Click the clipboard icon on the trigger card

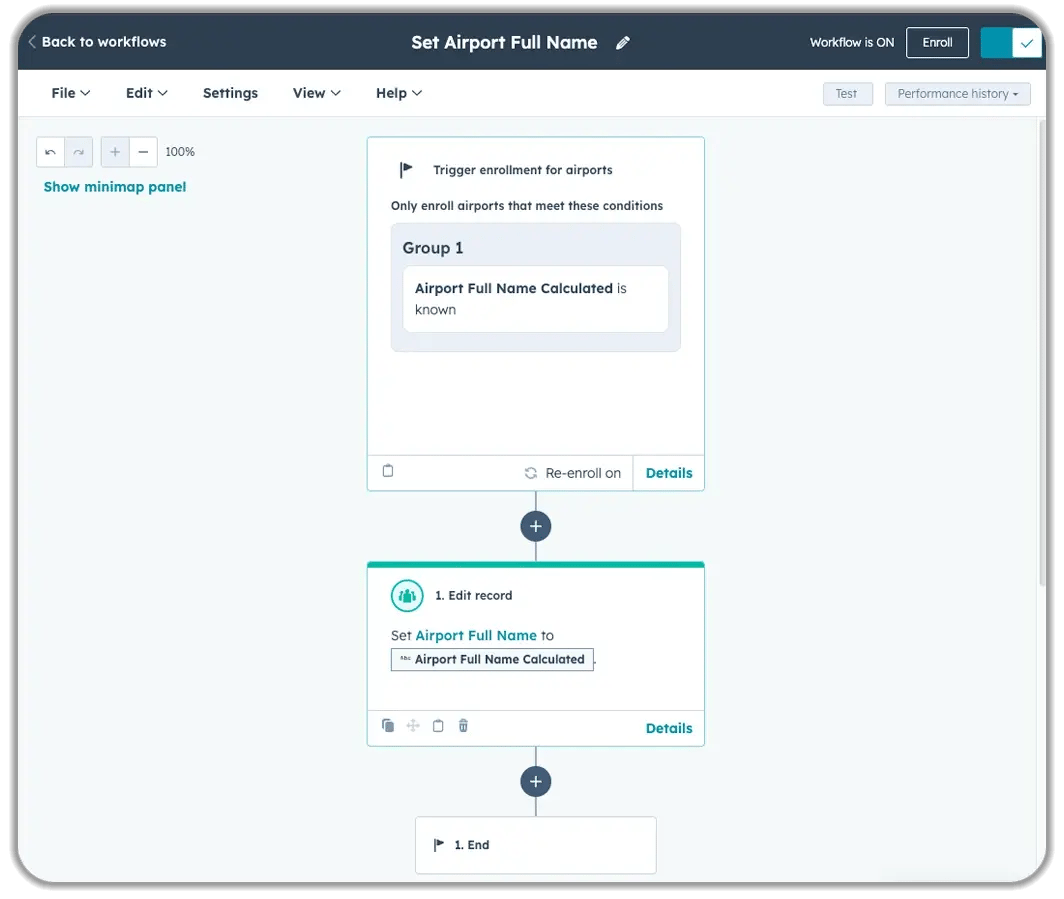(388, 471)
